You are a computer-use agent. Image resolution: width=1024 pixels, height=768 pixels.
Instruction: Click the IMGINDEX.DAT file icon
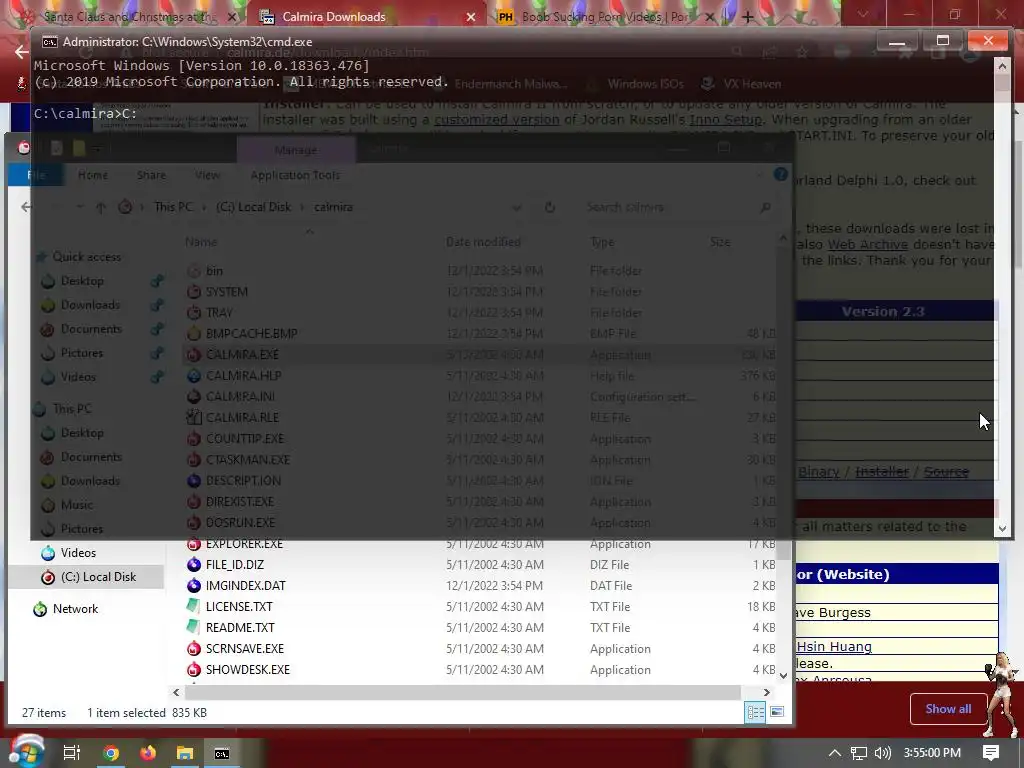pos(193,586)
